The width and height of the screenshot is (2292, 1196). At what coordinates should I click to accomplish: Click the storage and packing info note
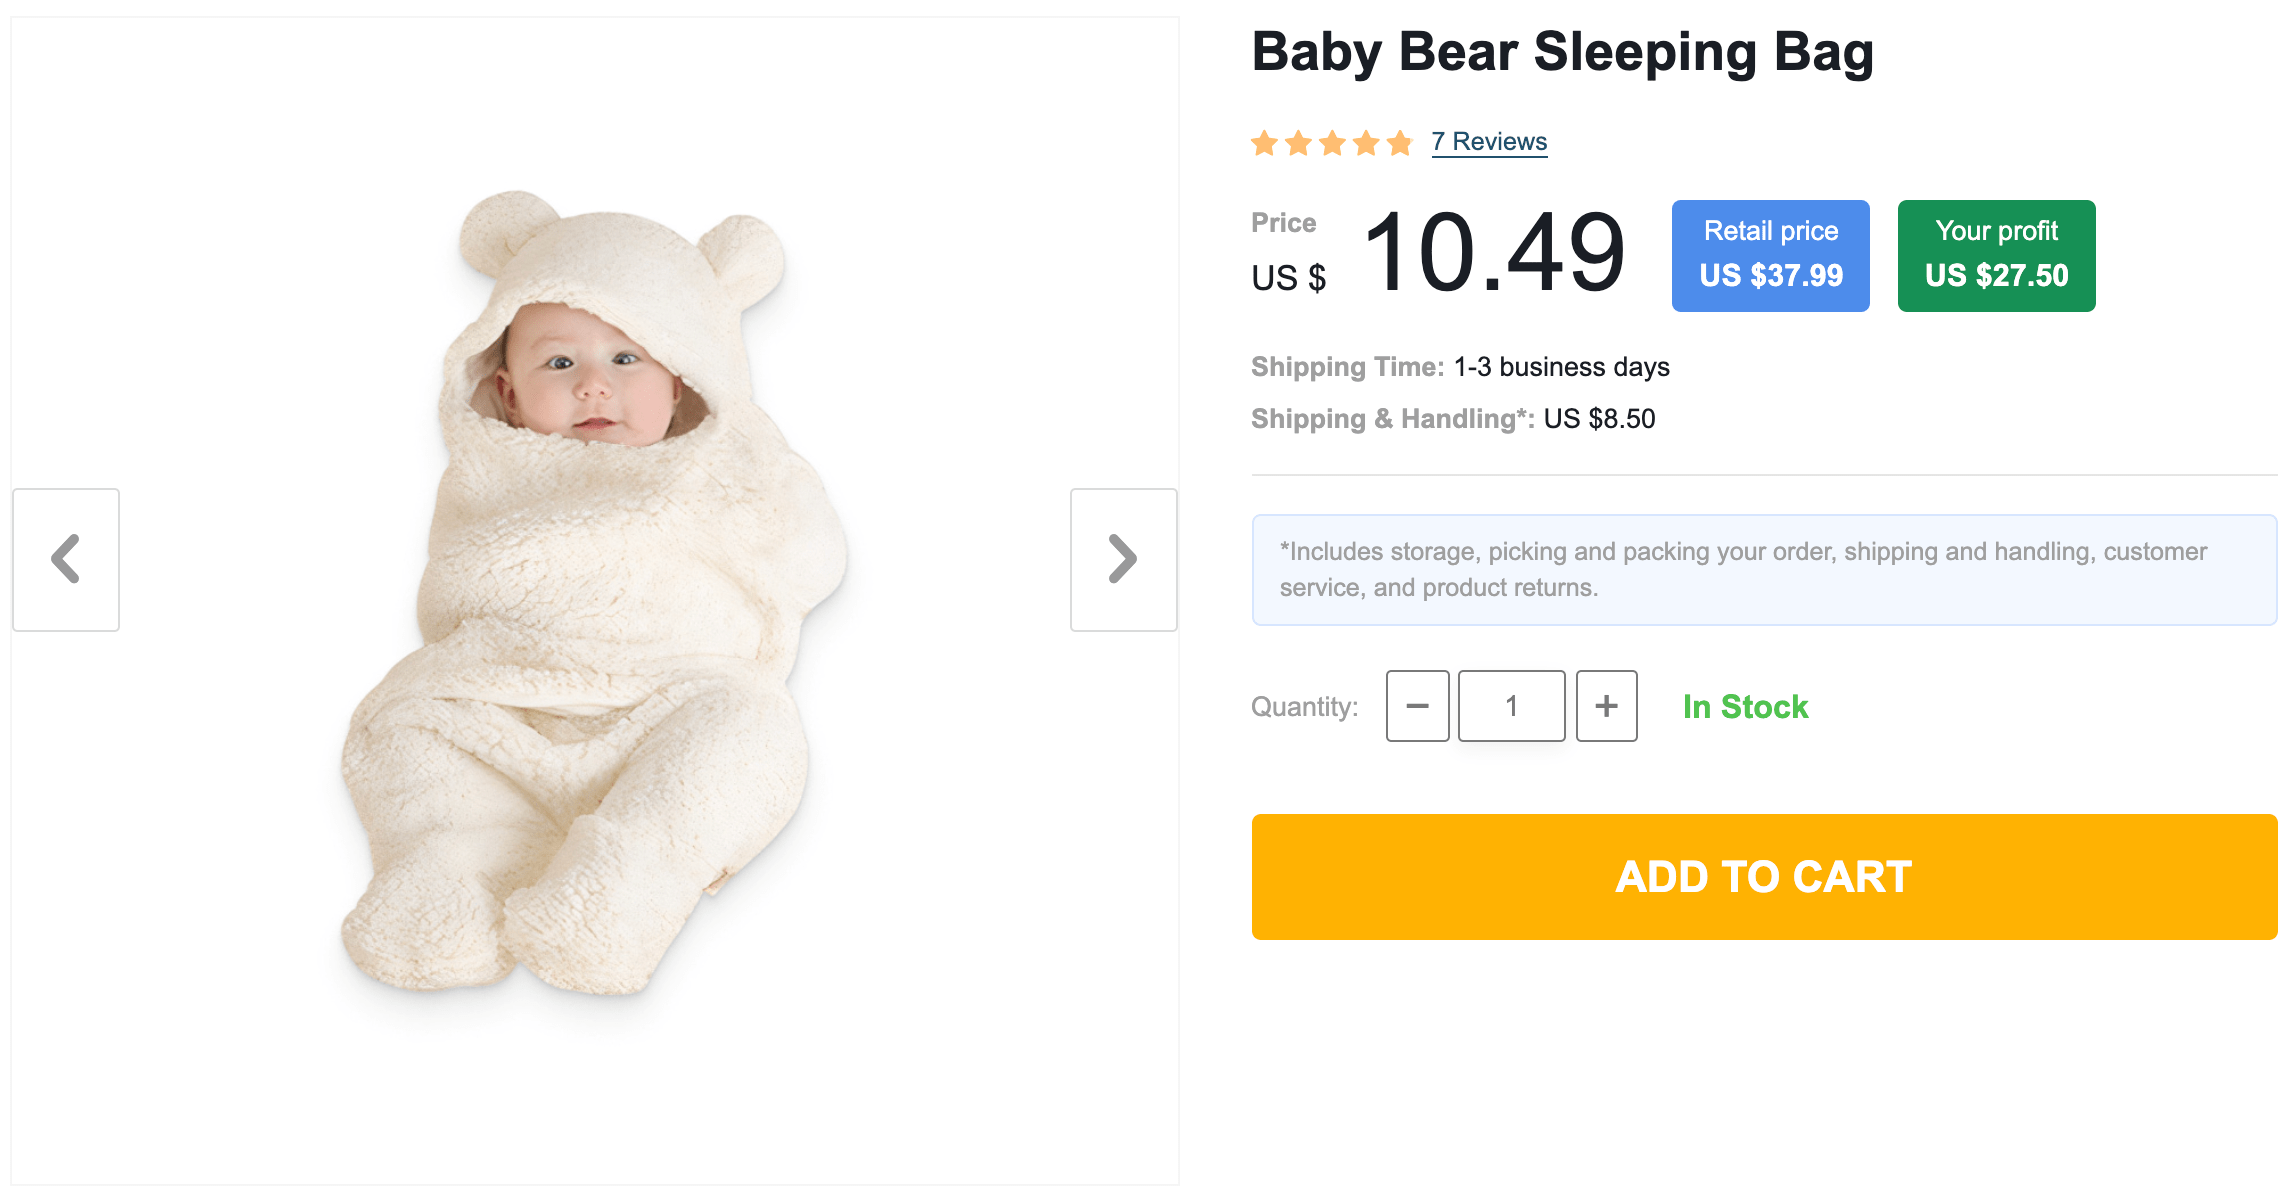pos(1764,570)
